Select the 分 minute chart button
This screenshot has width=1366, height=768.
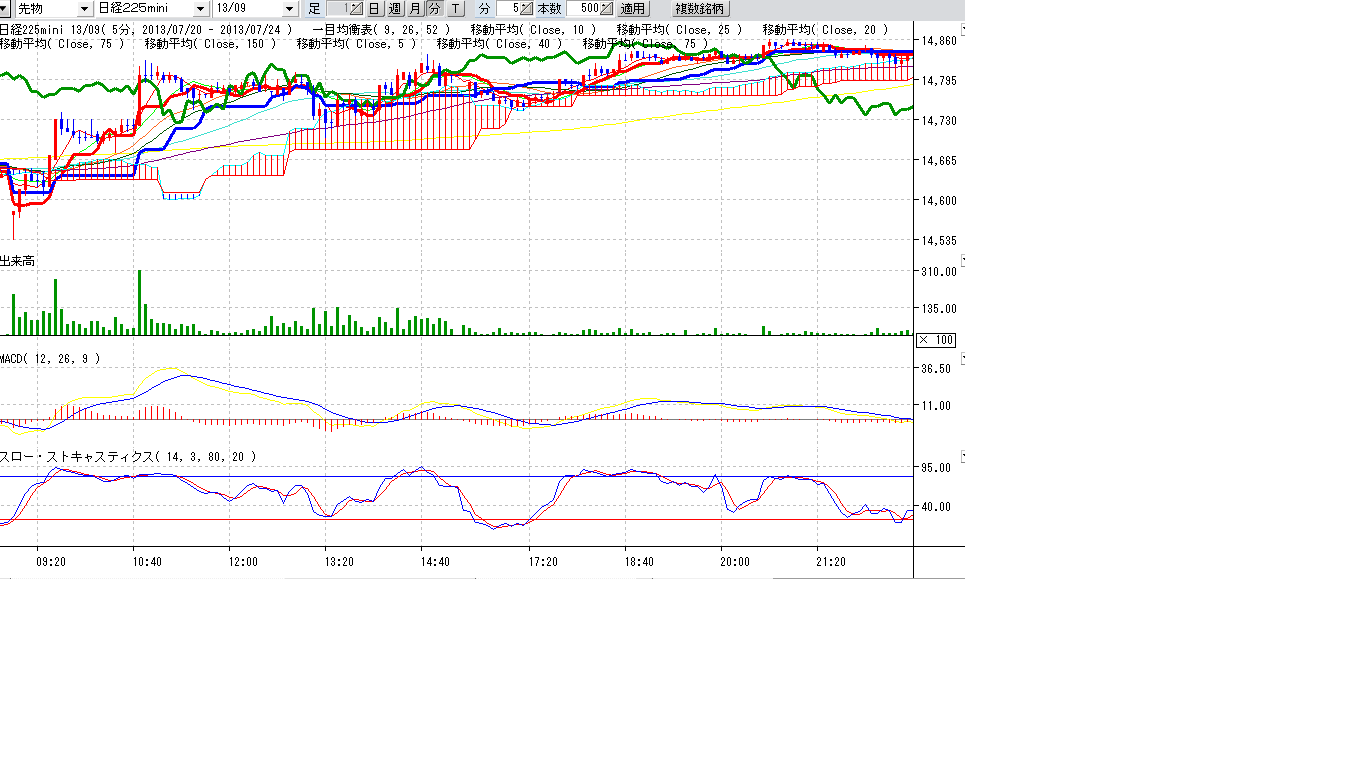click(x=434, y=9)
